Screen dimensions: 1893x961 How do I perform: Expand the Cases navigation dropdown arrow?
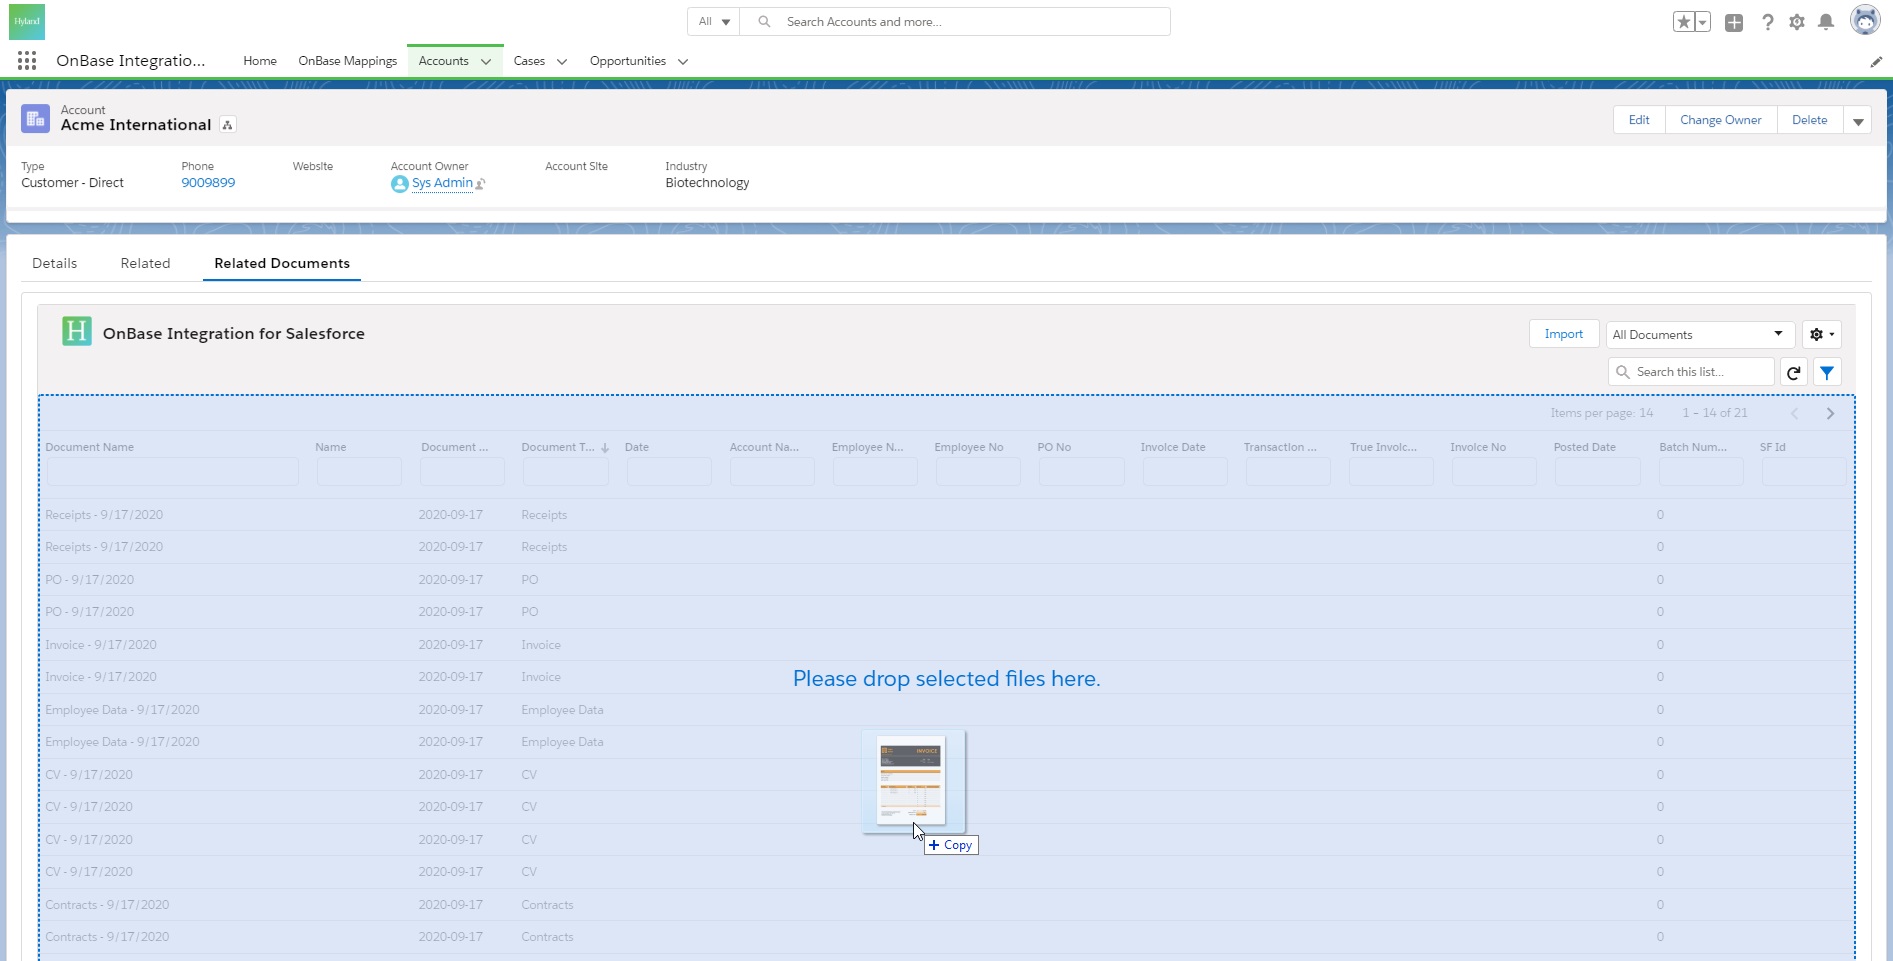562,62
